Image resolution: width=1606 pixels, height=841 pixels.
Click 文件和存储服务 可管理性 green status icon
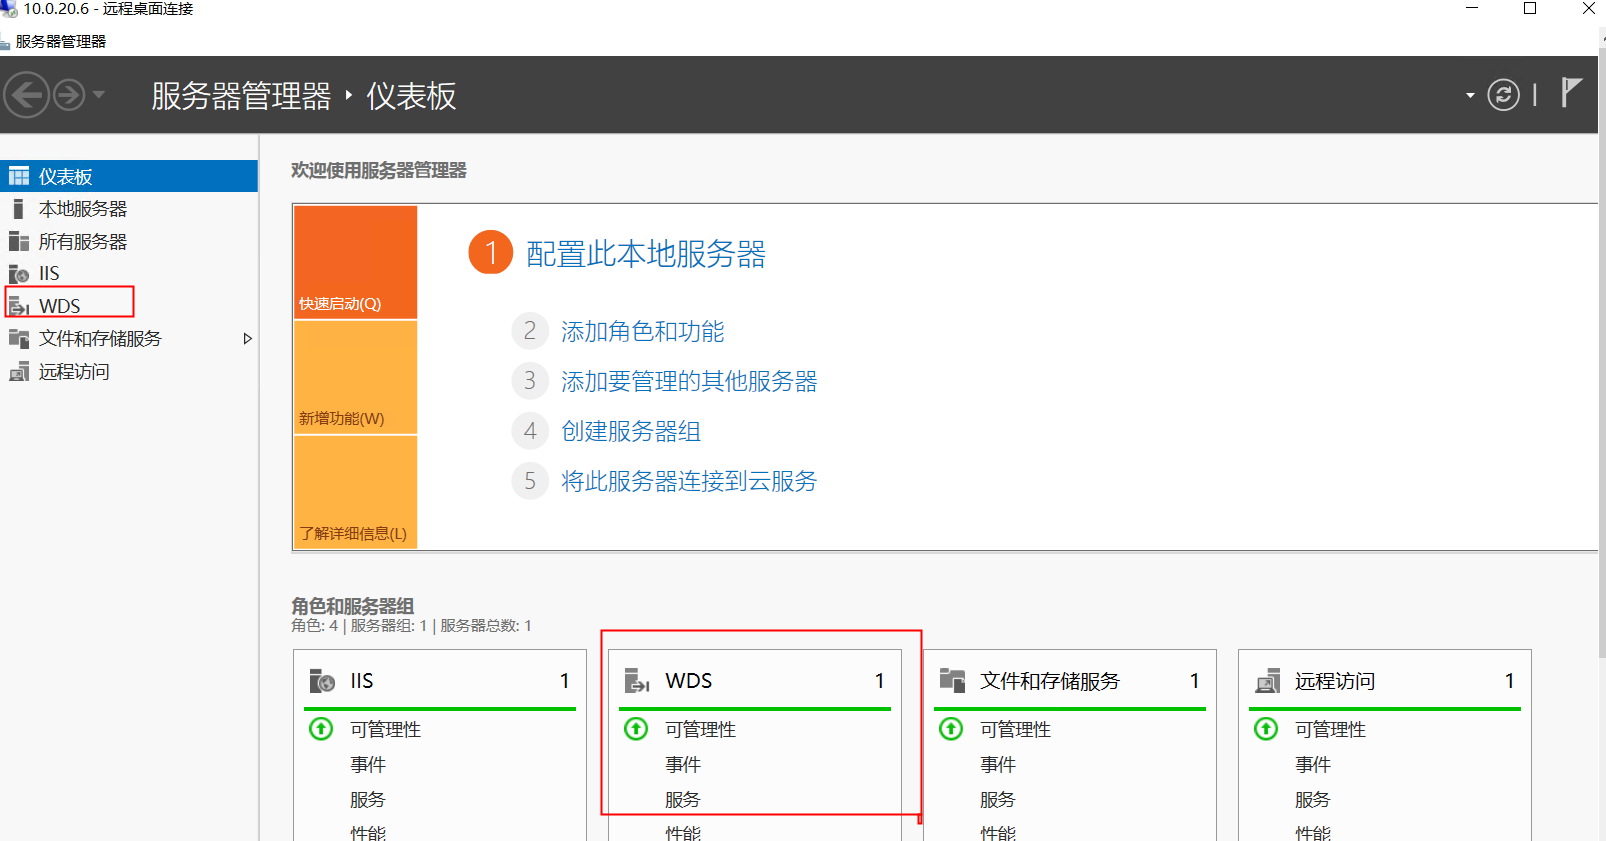pyautogui.click(x=951, y=729)
